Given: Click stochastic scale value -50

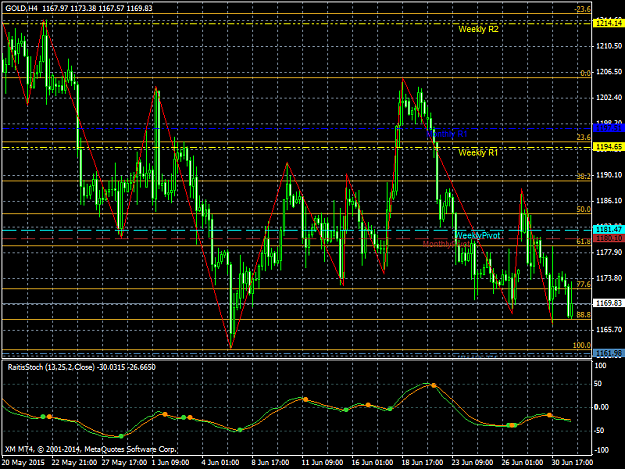Looking at the screenshot, I should (601, 430).
